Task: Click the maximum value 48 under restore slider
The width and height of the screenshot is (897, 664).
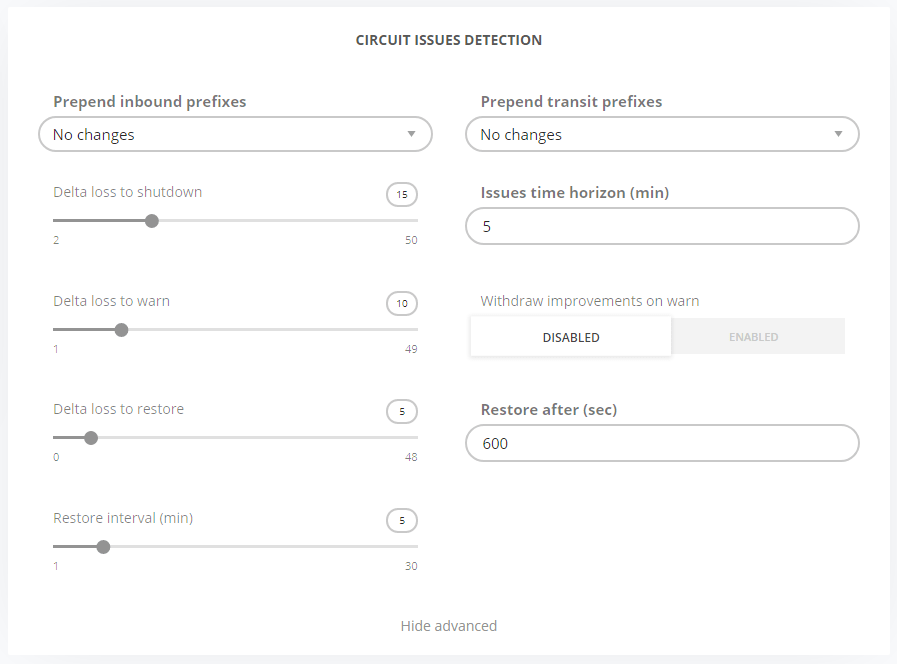Action: tap(411, 457)
